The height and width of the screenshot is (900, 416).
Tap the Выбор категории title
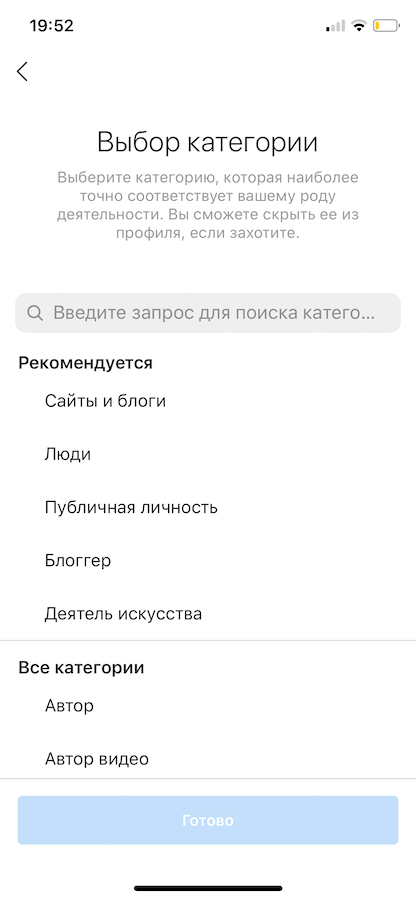pos(208,142)
